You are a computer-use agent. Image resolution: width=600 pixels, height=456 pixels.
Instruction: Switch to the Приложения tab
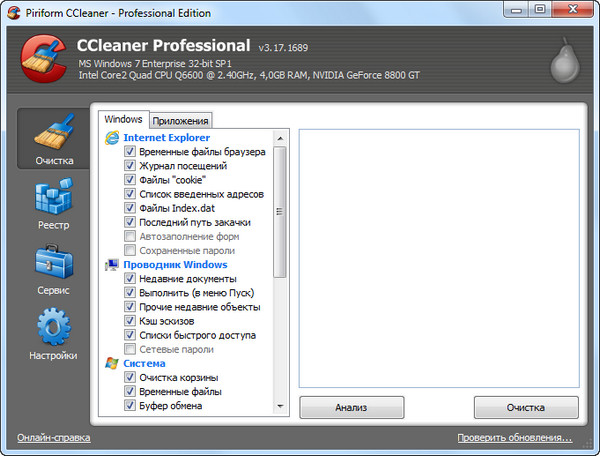pos(180,119)
